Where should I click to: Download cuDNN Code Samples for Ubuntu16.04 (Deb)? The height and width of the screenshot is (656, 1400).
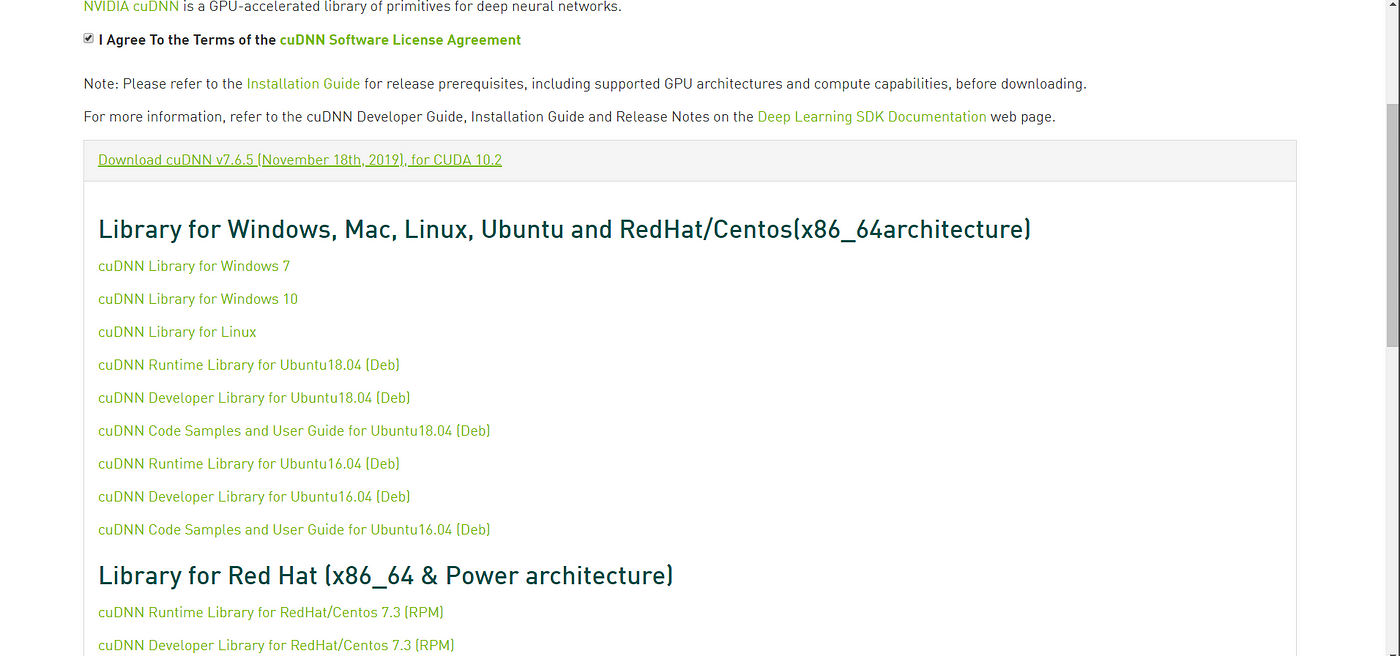[294, 530]
